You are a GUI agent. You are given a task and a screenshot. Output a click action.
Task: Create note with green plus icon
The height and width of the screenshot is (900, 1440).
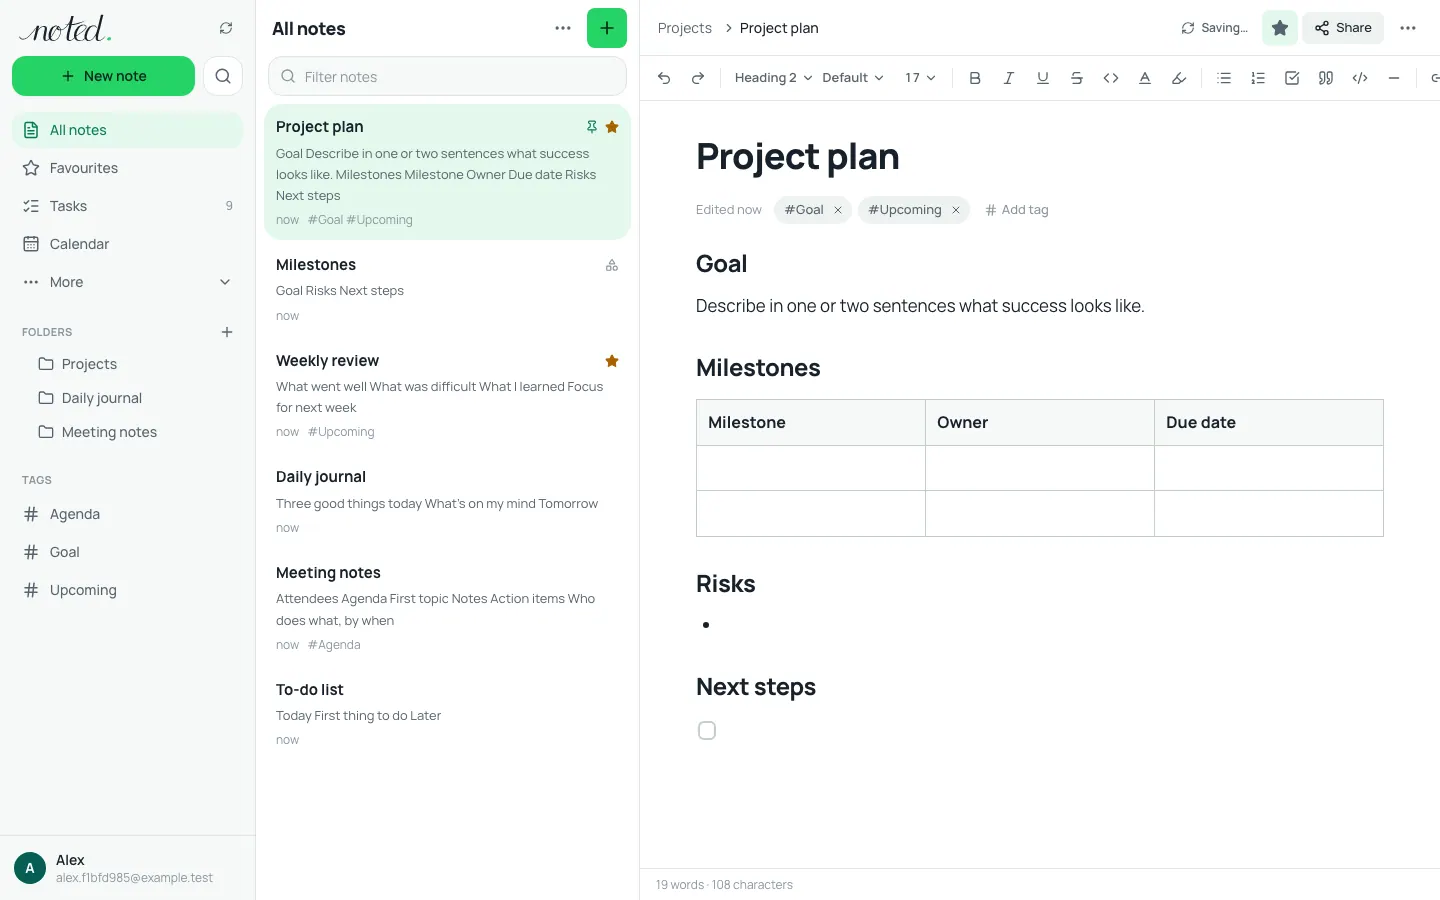click(607, 28)
